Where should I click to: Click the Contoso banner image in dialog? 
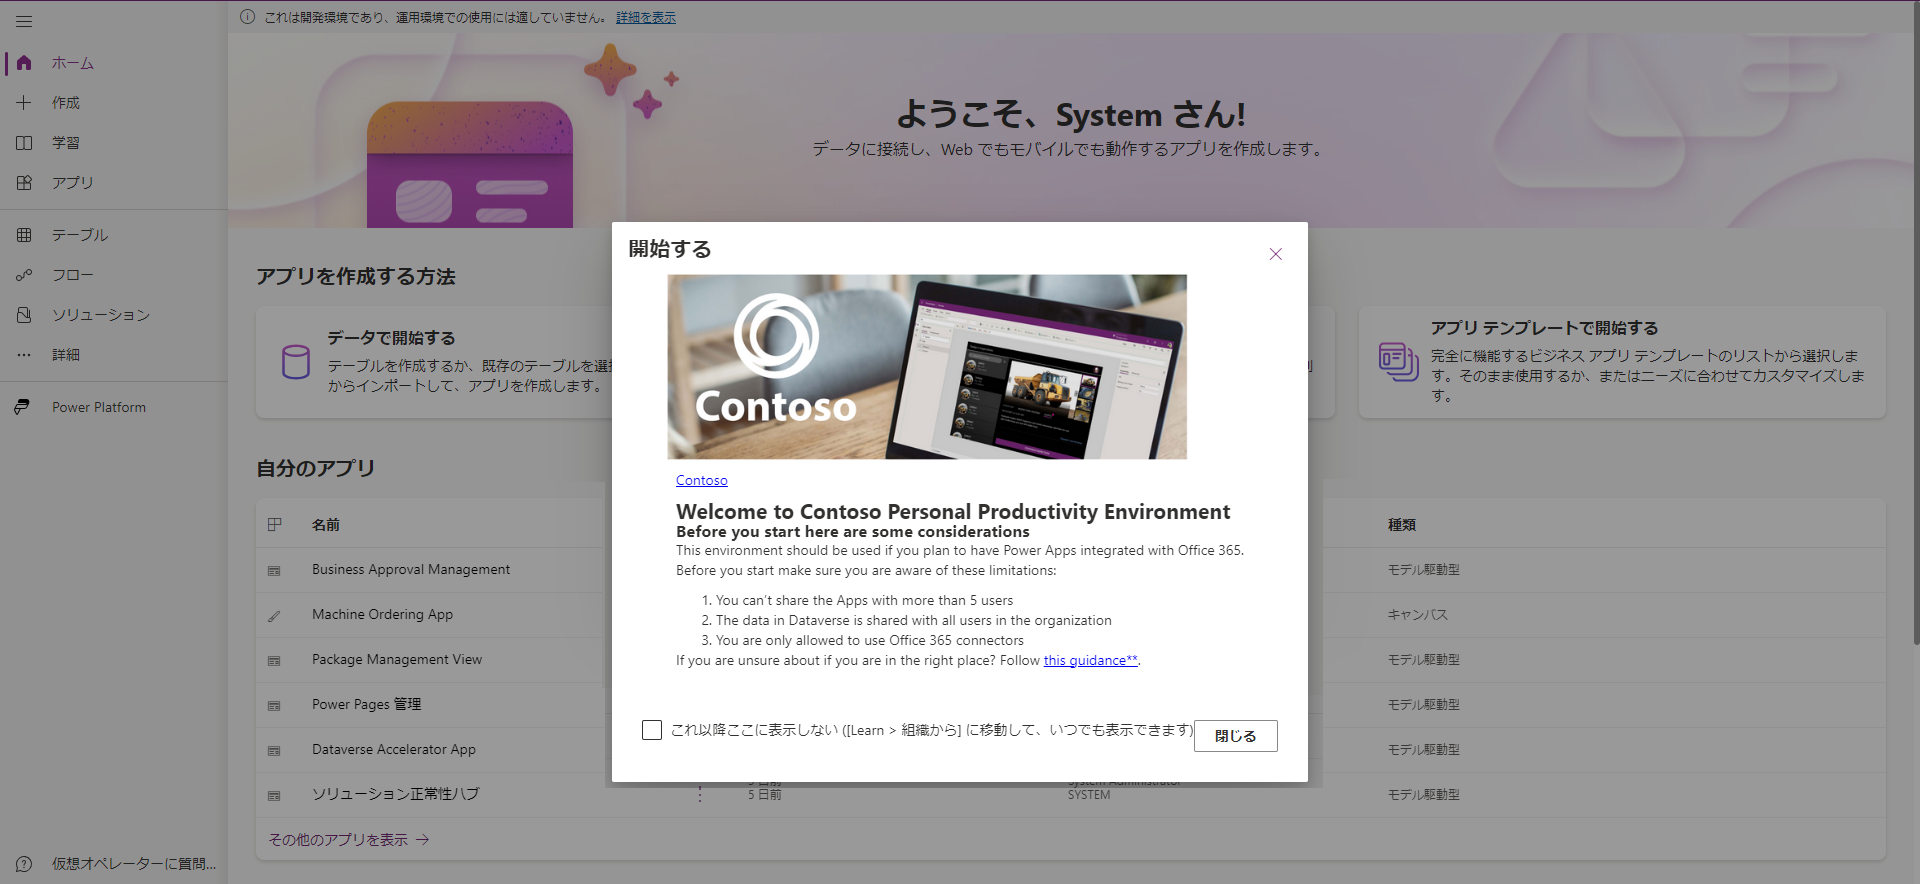(927, 367)
